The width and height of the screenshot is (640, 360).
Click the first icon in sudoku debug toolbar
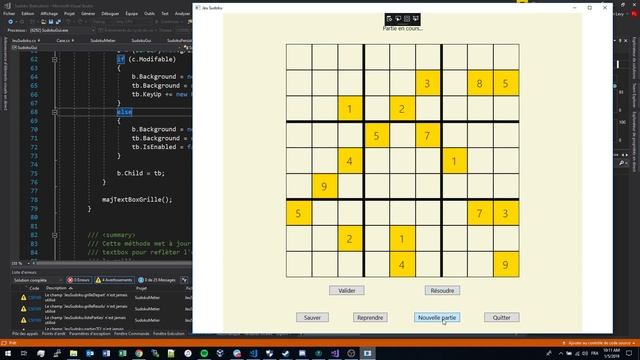coord(389,19)
